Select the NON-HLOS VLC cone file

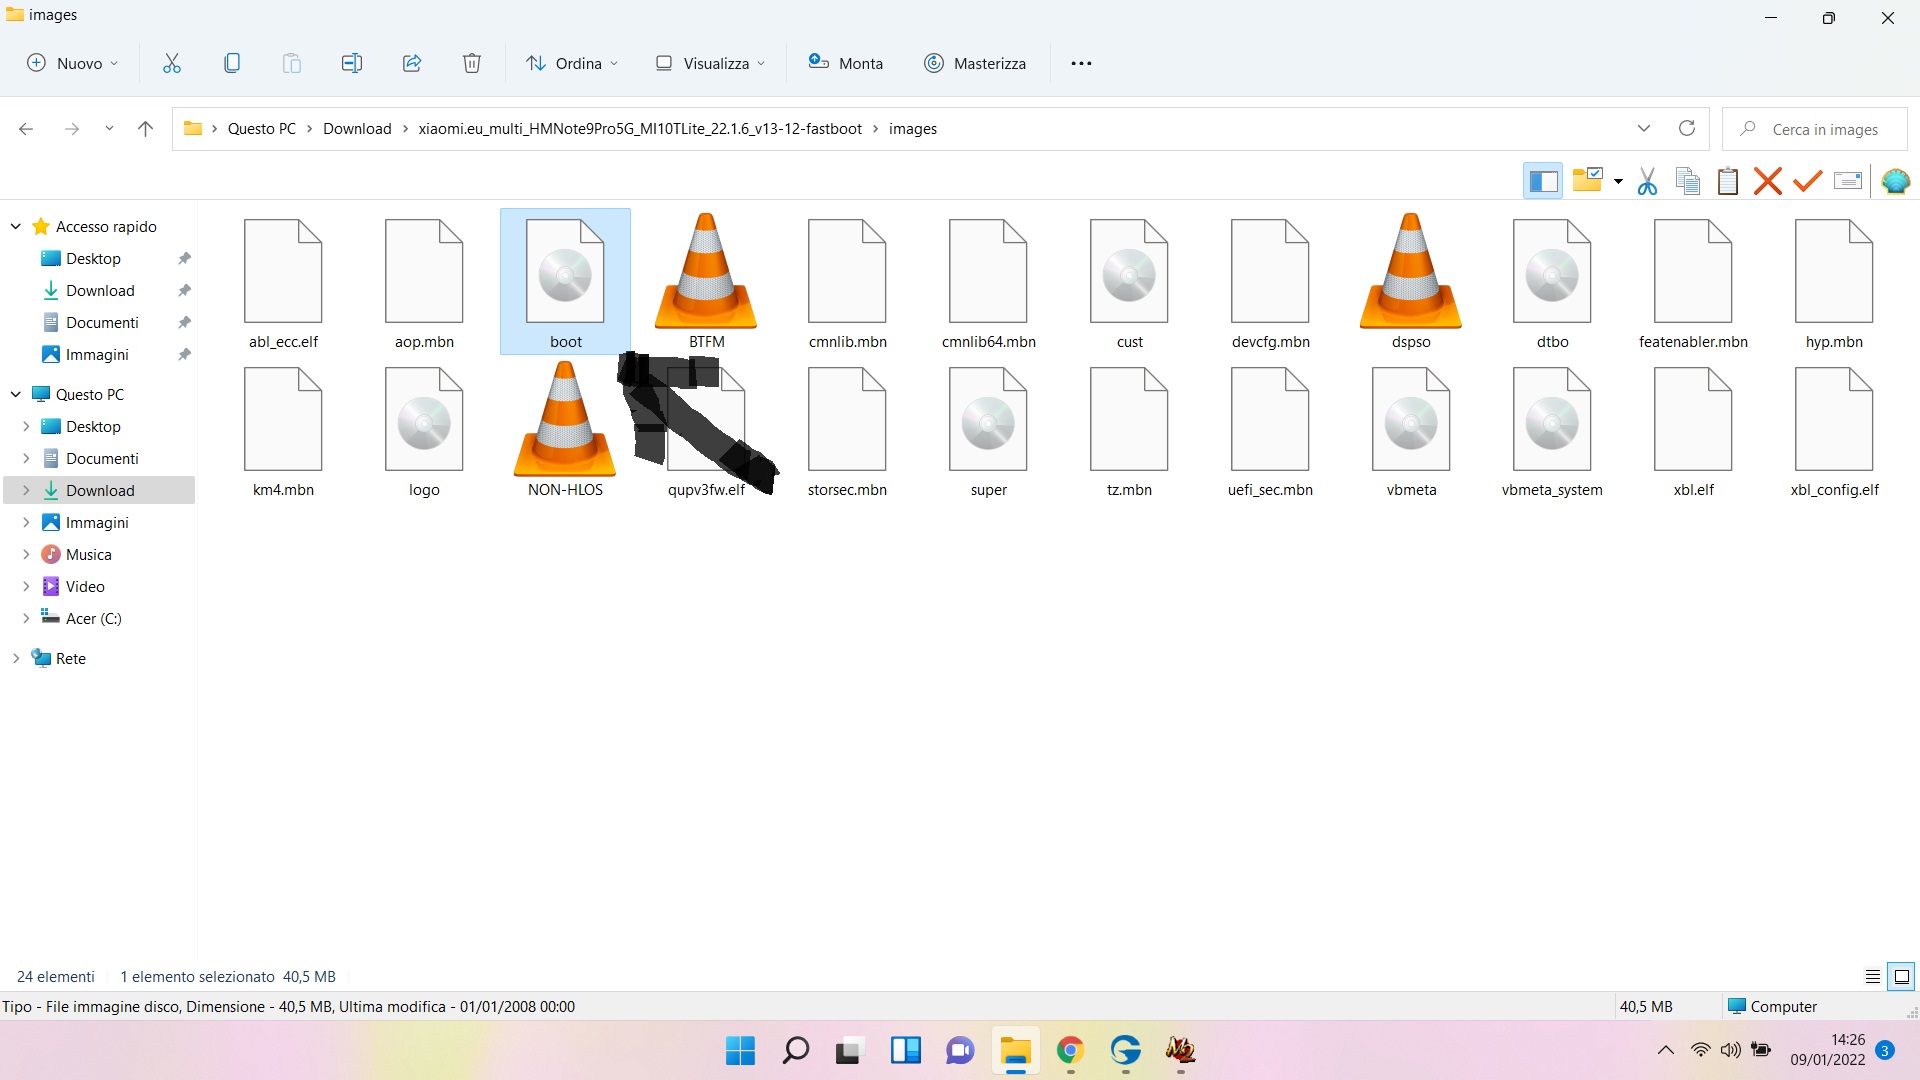[x=565, y=430]
